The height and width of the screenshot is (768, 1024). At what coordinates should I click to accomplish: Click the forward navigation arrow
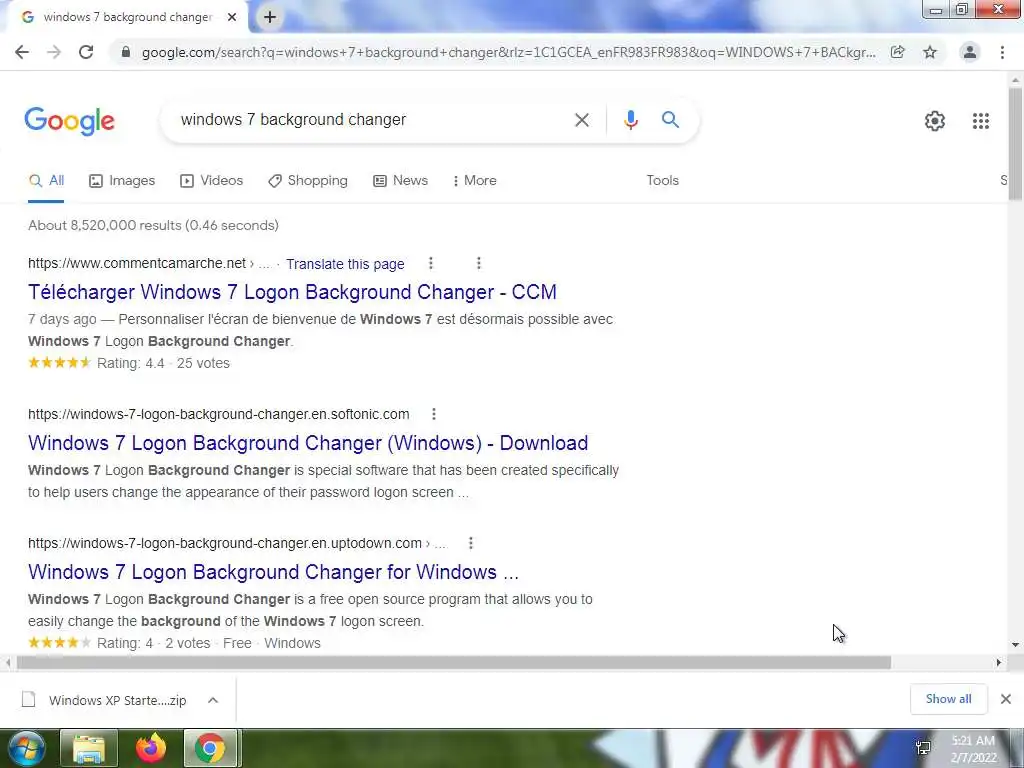pyautogui.click(x=54, y=52)
